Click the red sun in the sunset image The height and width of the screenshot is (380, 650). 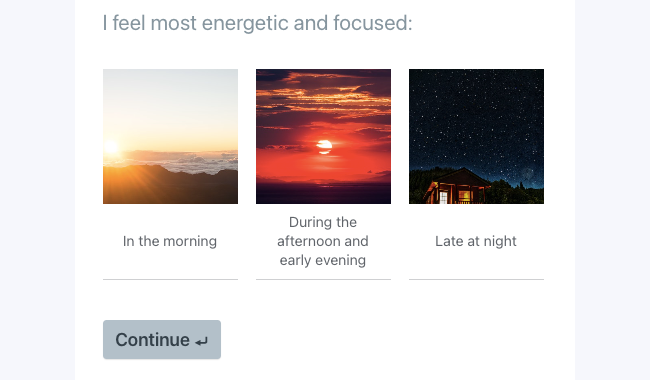324,147
